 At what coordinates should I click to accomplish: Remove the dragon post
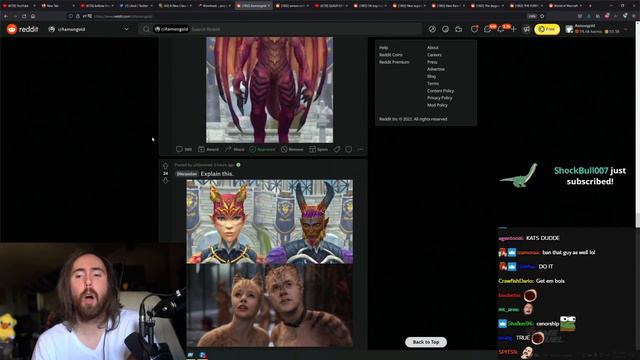292,149
